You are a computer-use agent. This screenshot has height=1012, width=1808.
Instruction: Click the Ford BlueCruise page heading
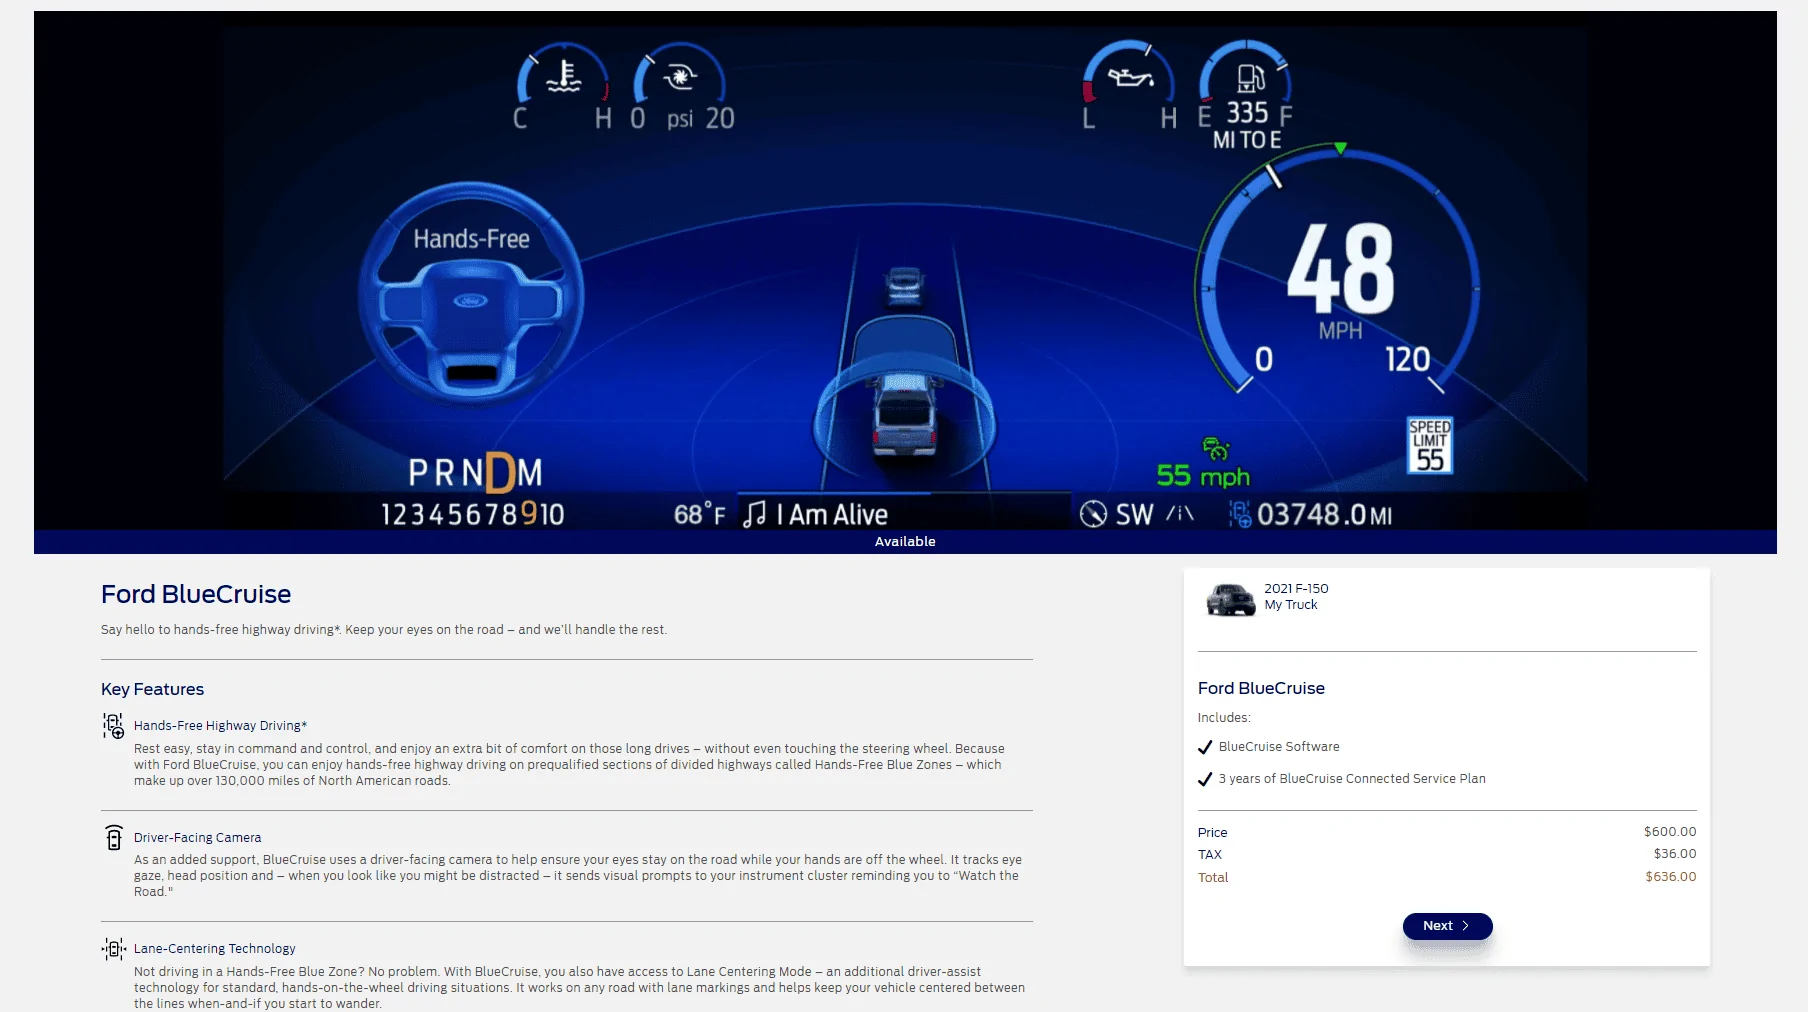point(196,594)
